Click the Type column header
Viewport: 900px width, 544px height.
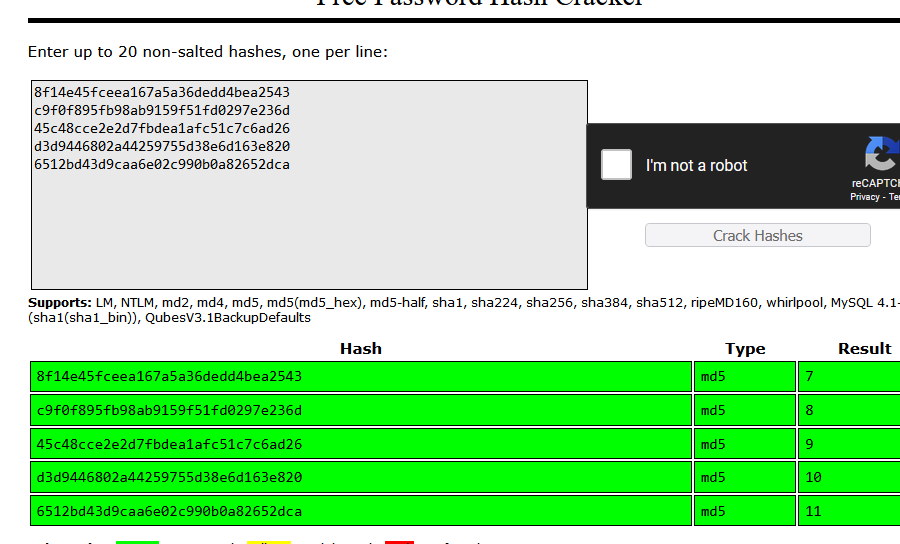tap(745, 349)
